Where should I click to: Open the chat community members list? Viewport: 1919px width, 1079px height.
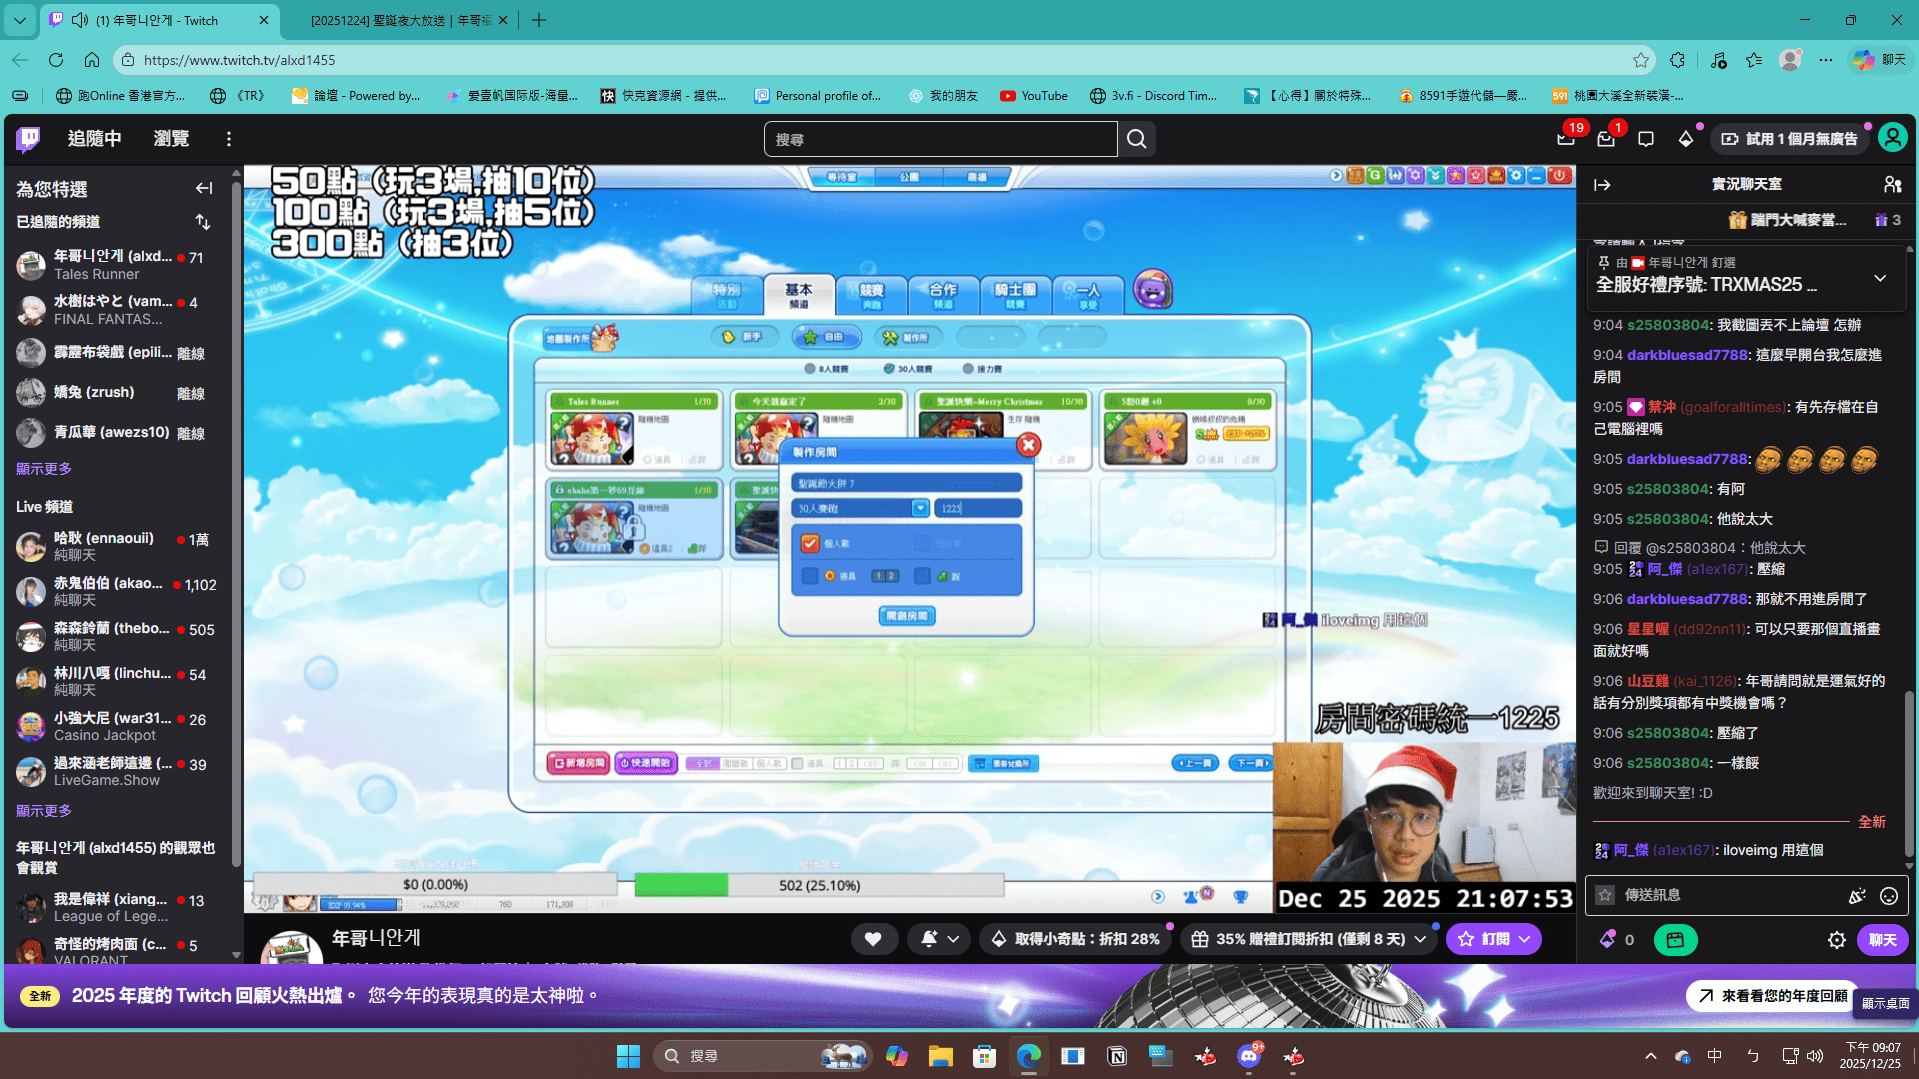pyautogui.click(x=1892, y=185)
